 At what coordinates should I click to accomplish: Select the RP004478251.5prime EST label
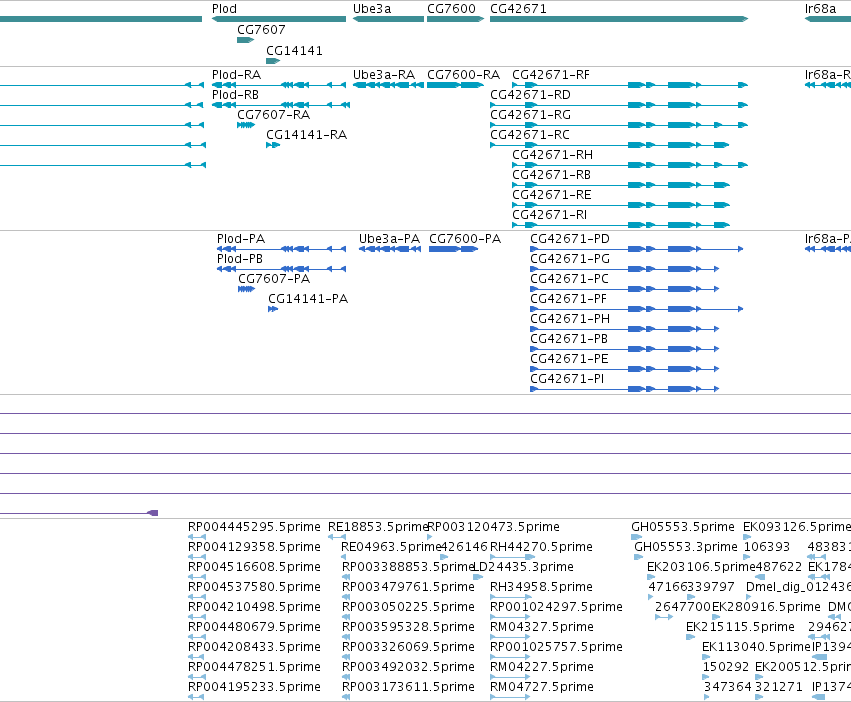(254, 667)
